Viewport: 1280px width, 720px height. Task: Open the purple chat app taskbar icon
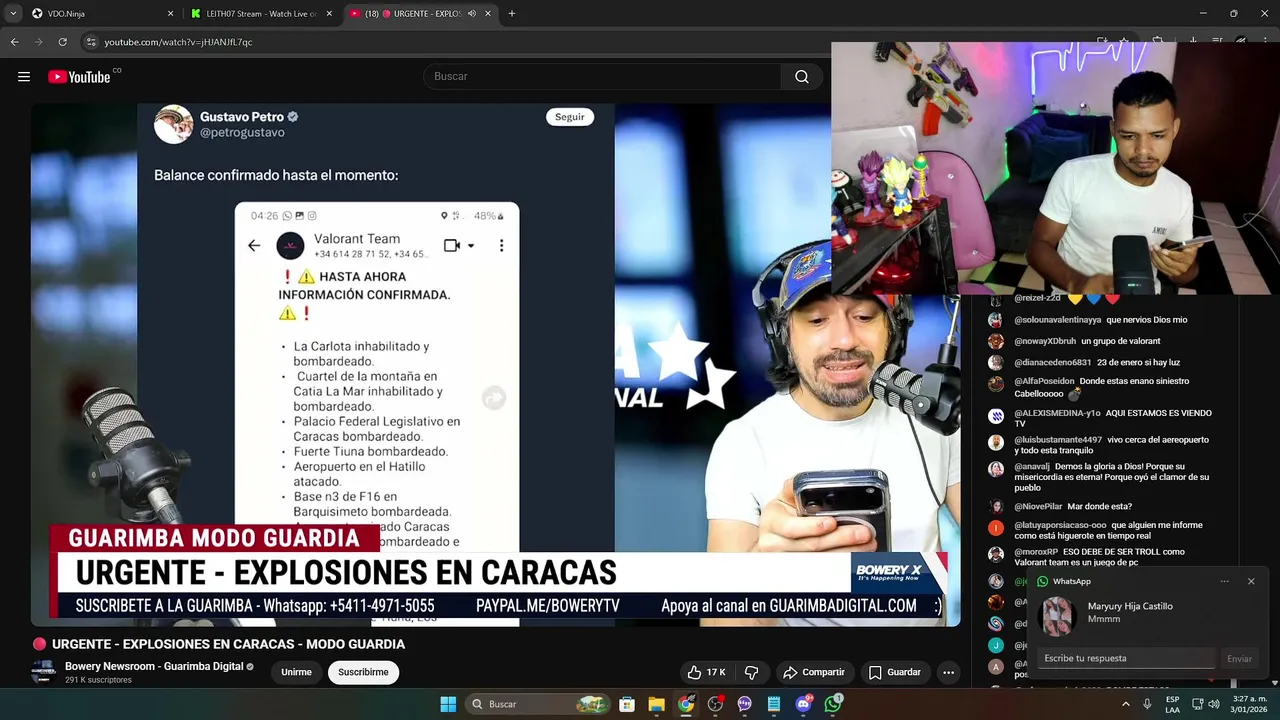tap(744, 704)
